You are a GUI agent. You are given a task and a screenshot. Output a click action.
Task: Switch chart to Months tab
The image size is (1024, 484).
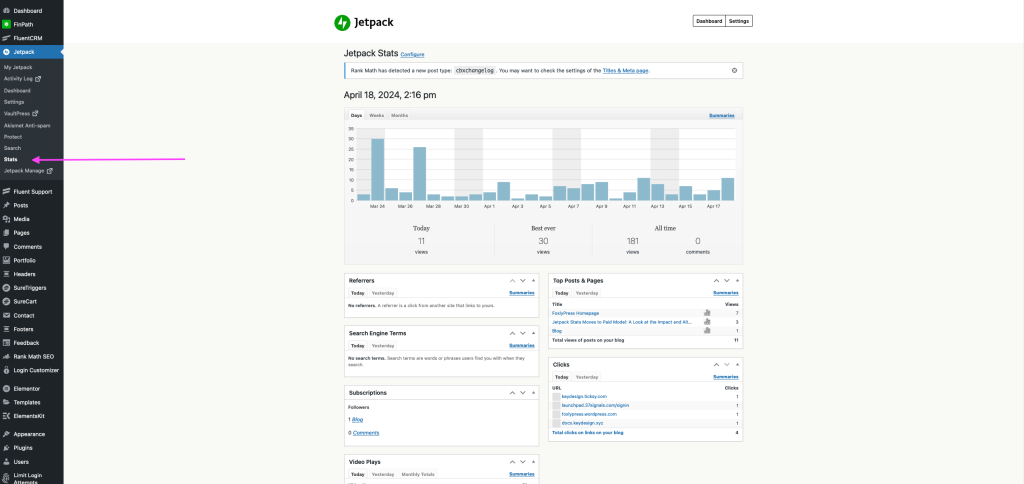399,116
